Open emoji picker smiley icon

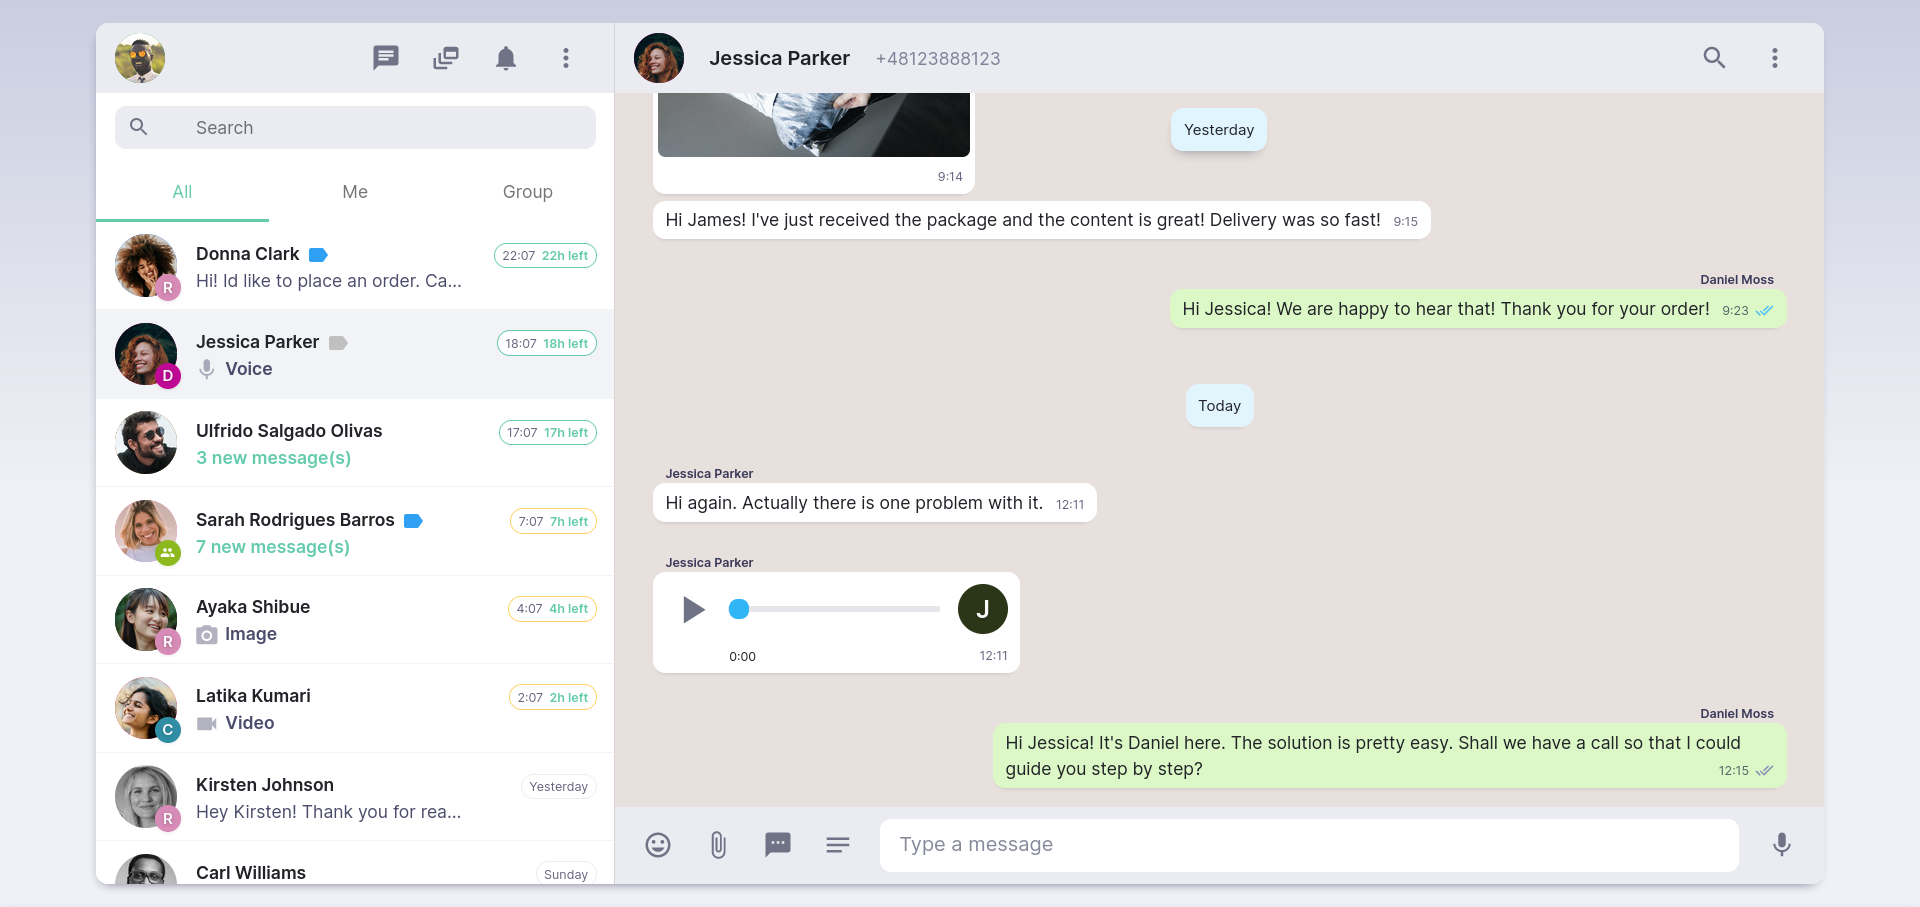(658, 845)
